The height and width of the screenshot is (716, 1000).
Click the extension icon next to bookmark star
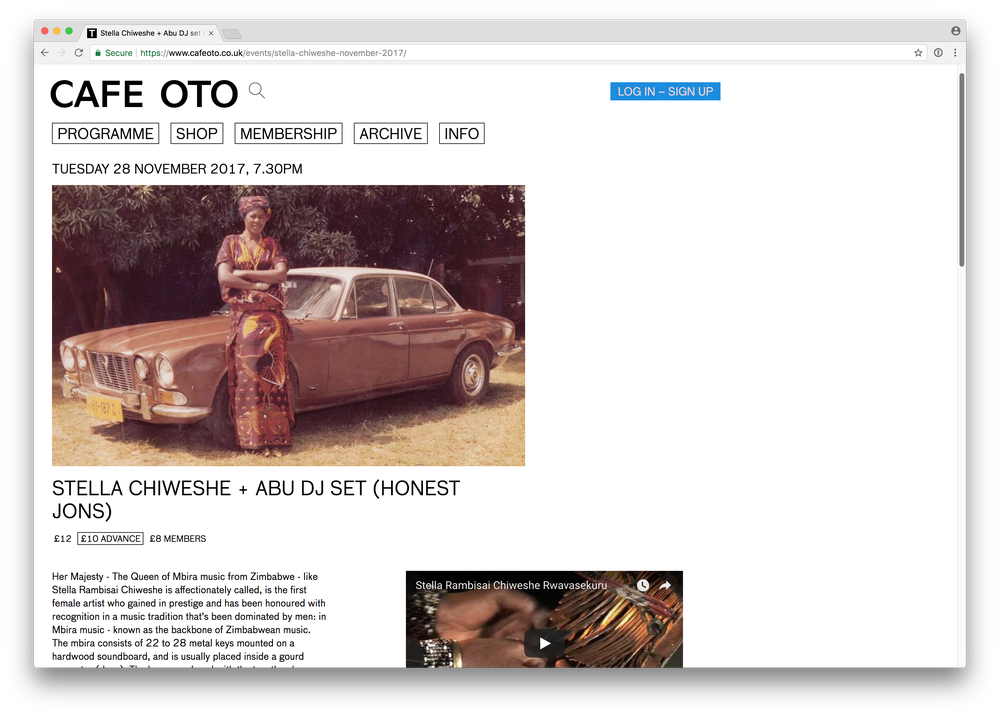[938, 53]
